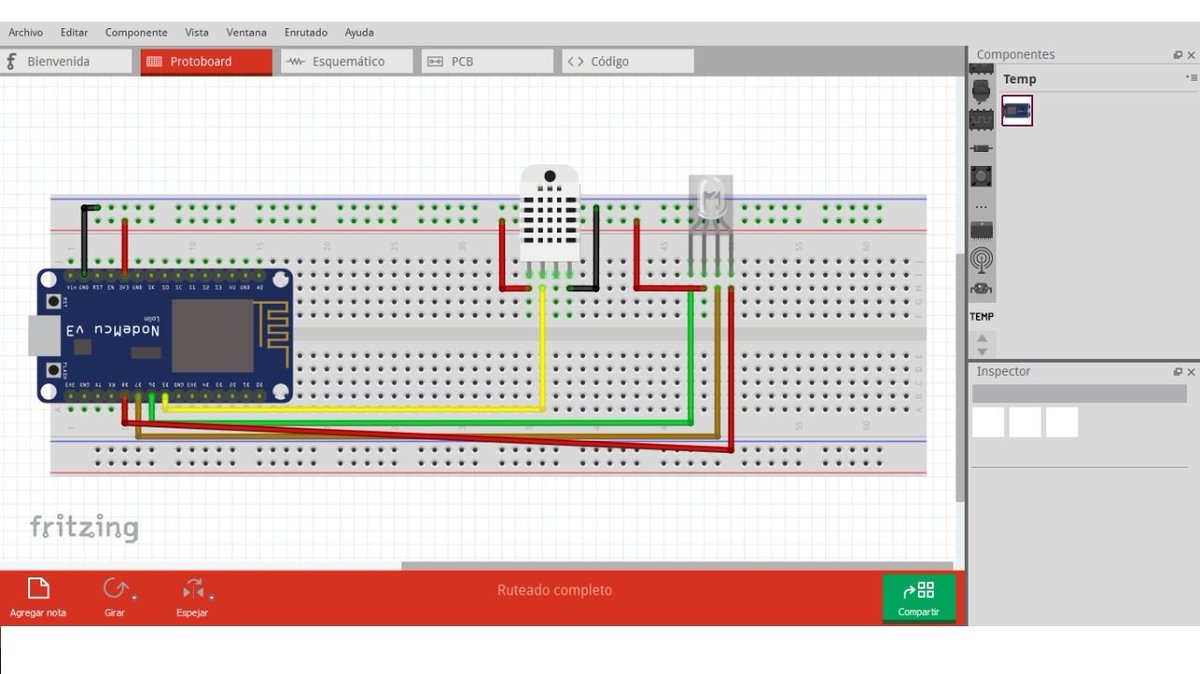The image size is (1200, 674).
Task: Select the Protoboard view tab
Action: point(206,61)
